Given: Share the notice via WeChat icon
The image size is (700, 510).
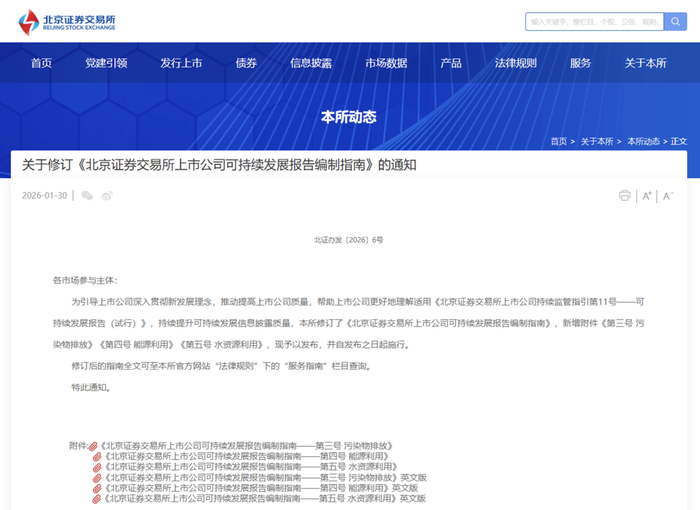Looking at the screenshot, I should (87, 196).
